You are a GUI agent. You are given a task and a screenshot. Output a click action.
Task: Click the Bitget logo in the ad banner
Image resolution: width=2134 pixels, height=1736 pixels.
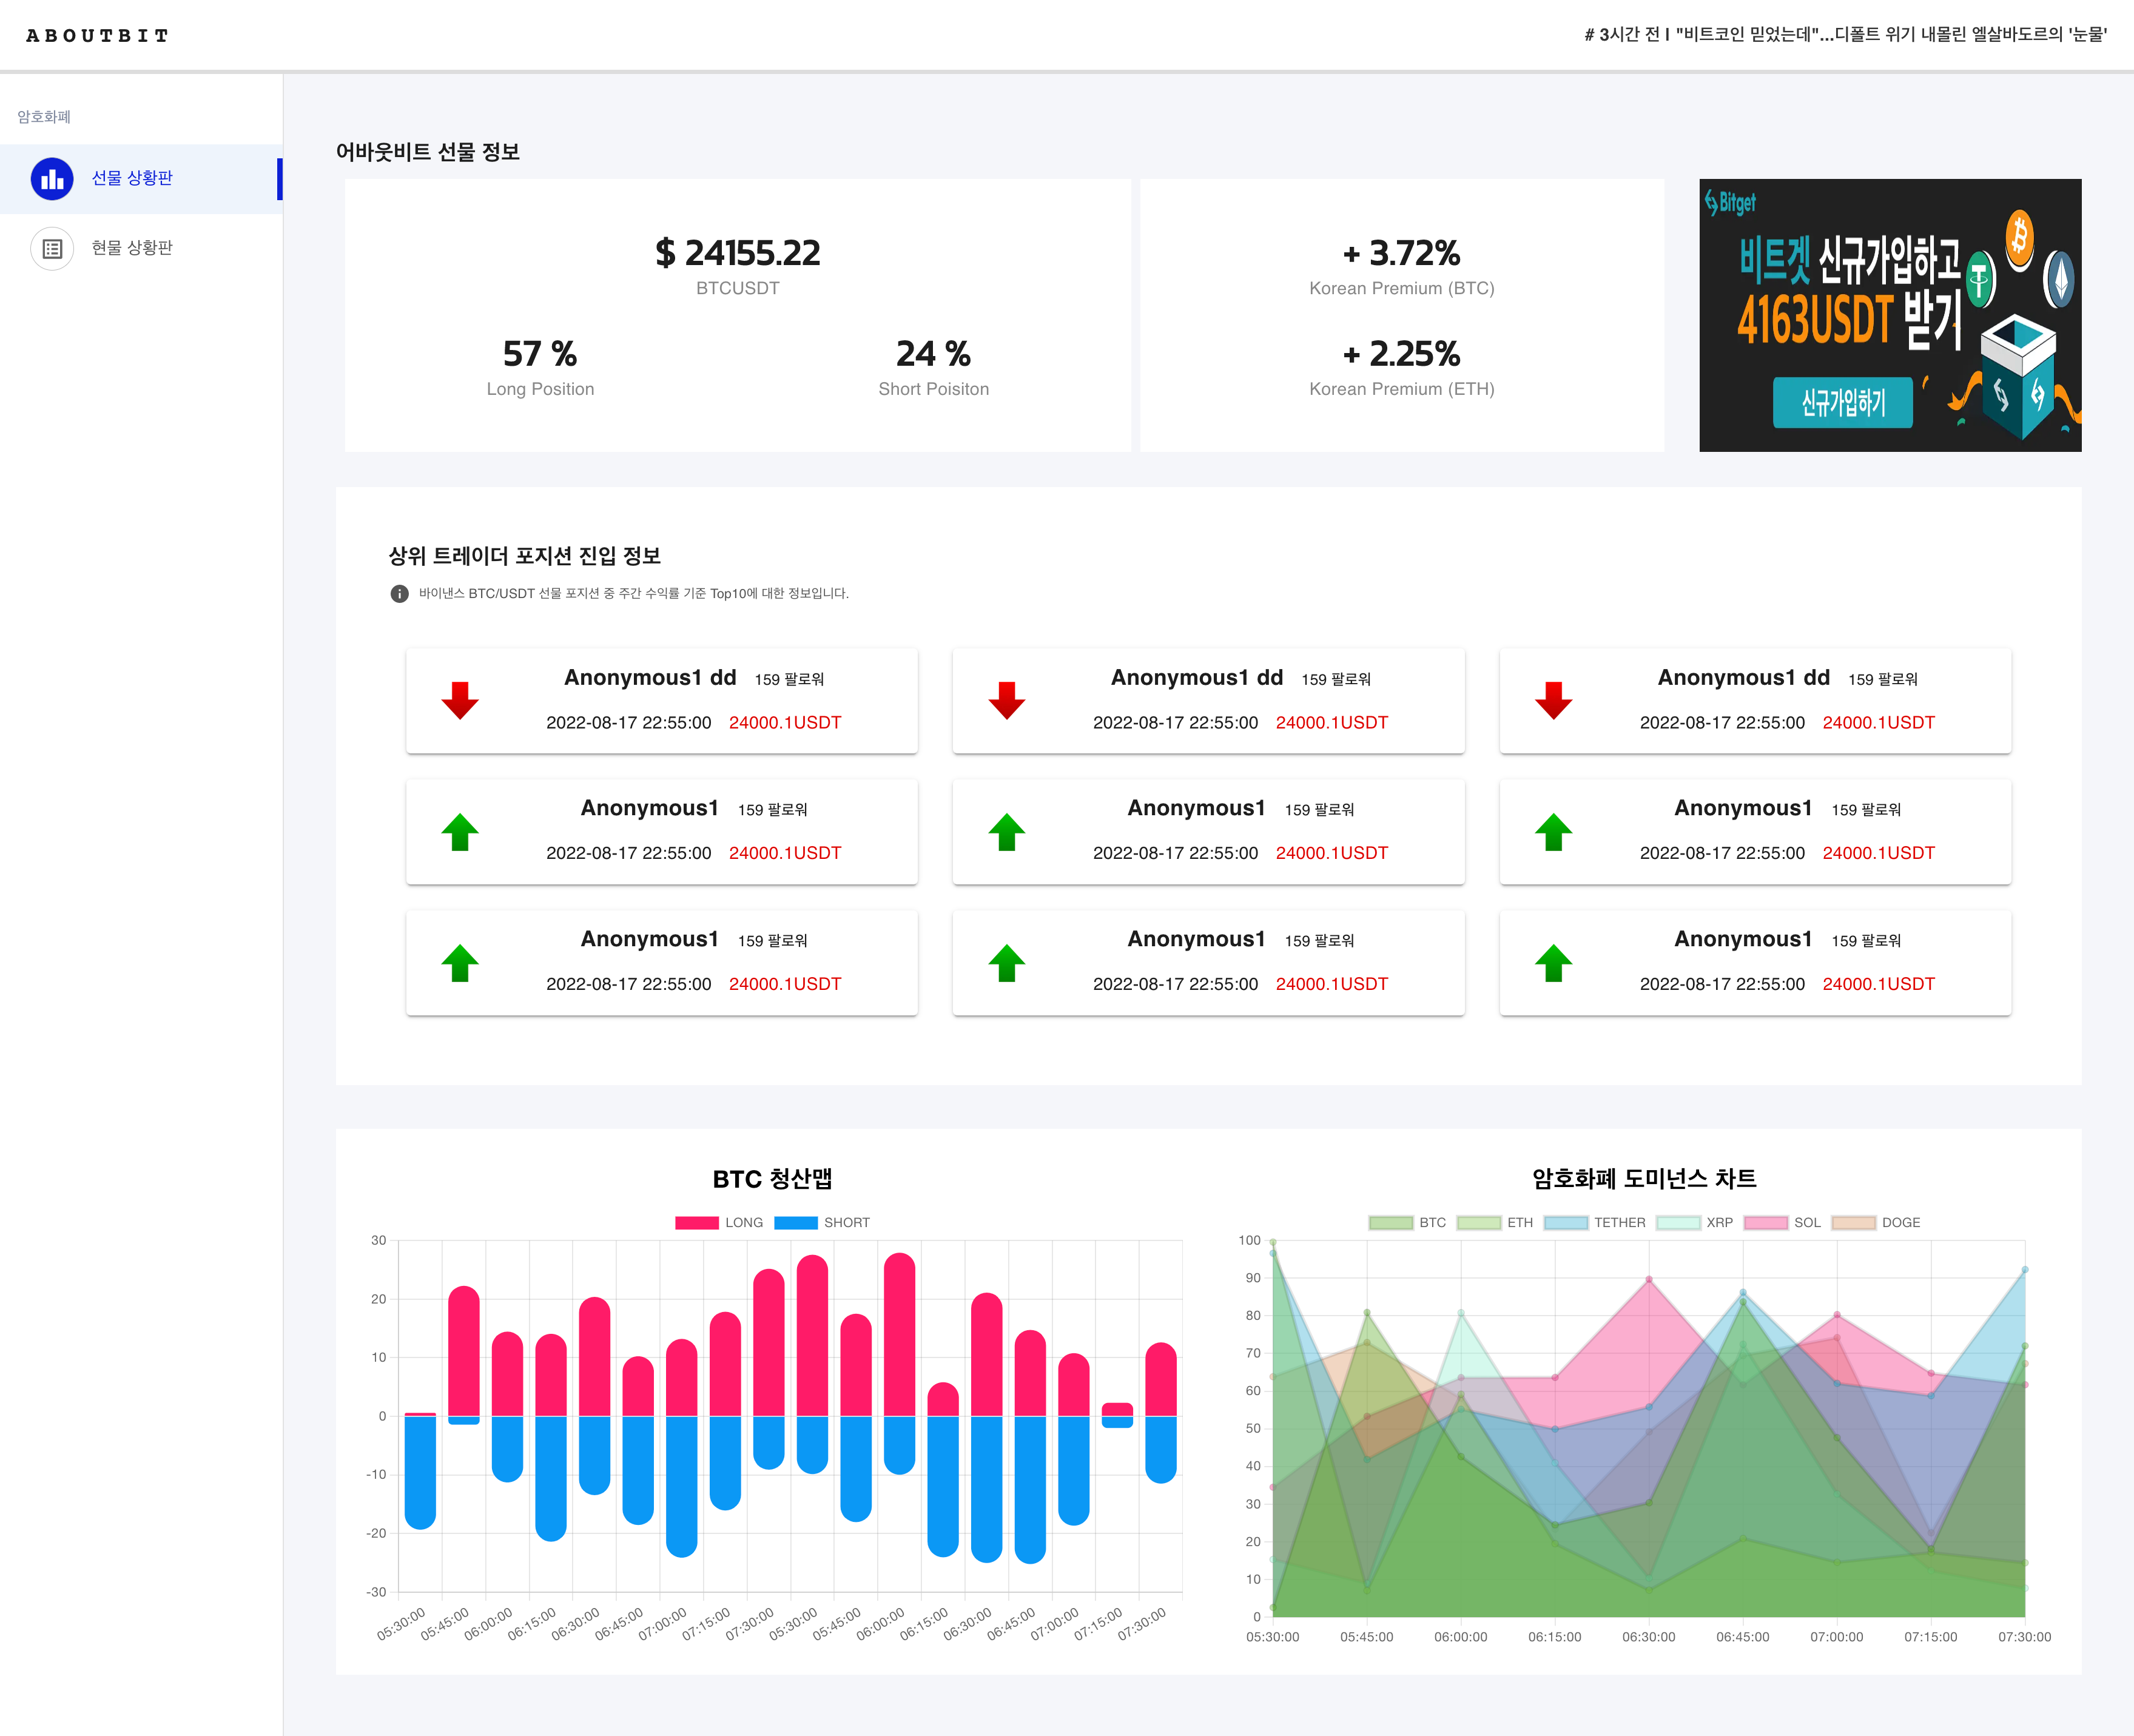(x=1730, y=203)
